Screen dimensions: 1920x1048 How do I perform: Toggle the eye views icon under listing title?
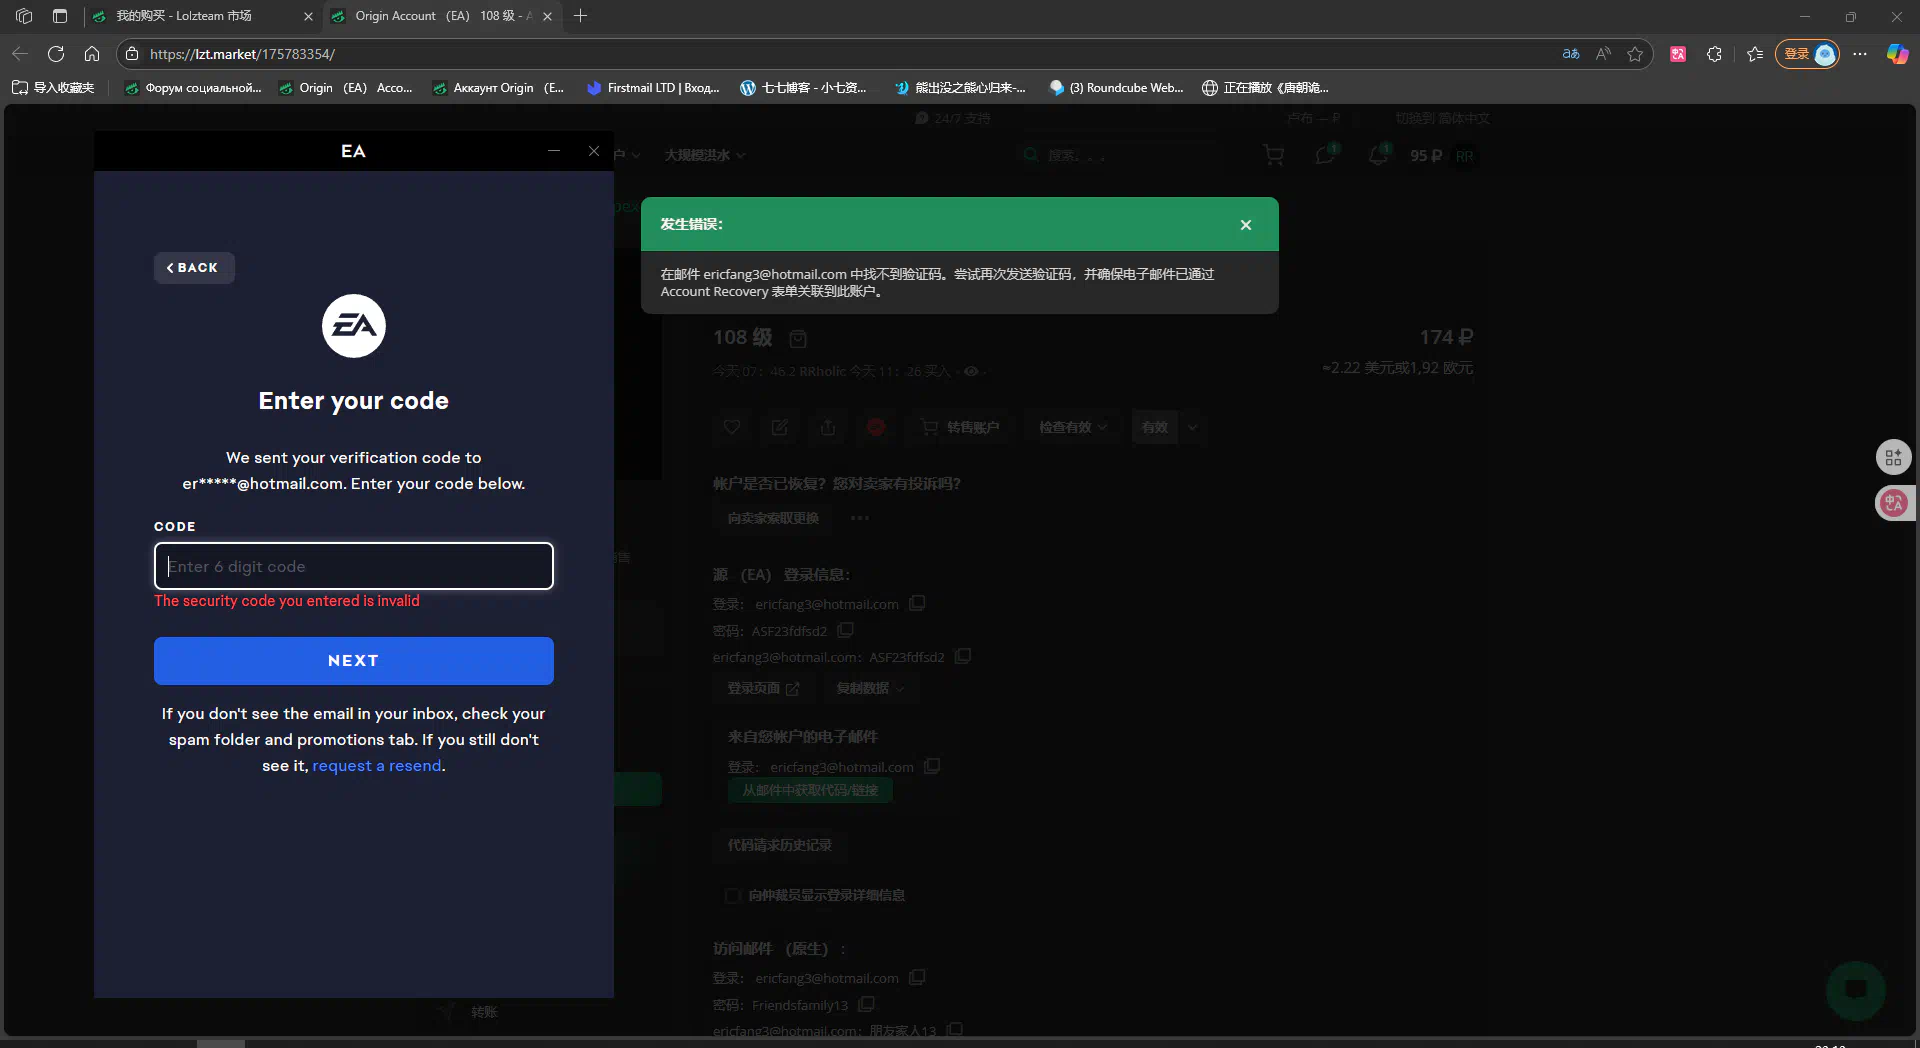point(970,371)
